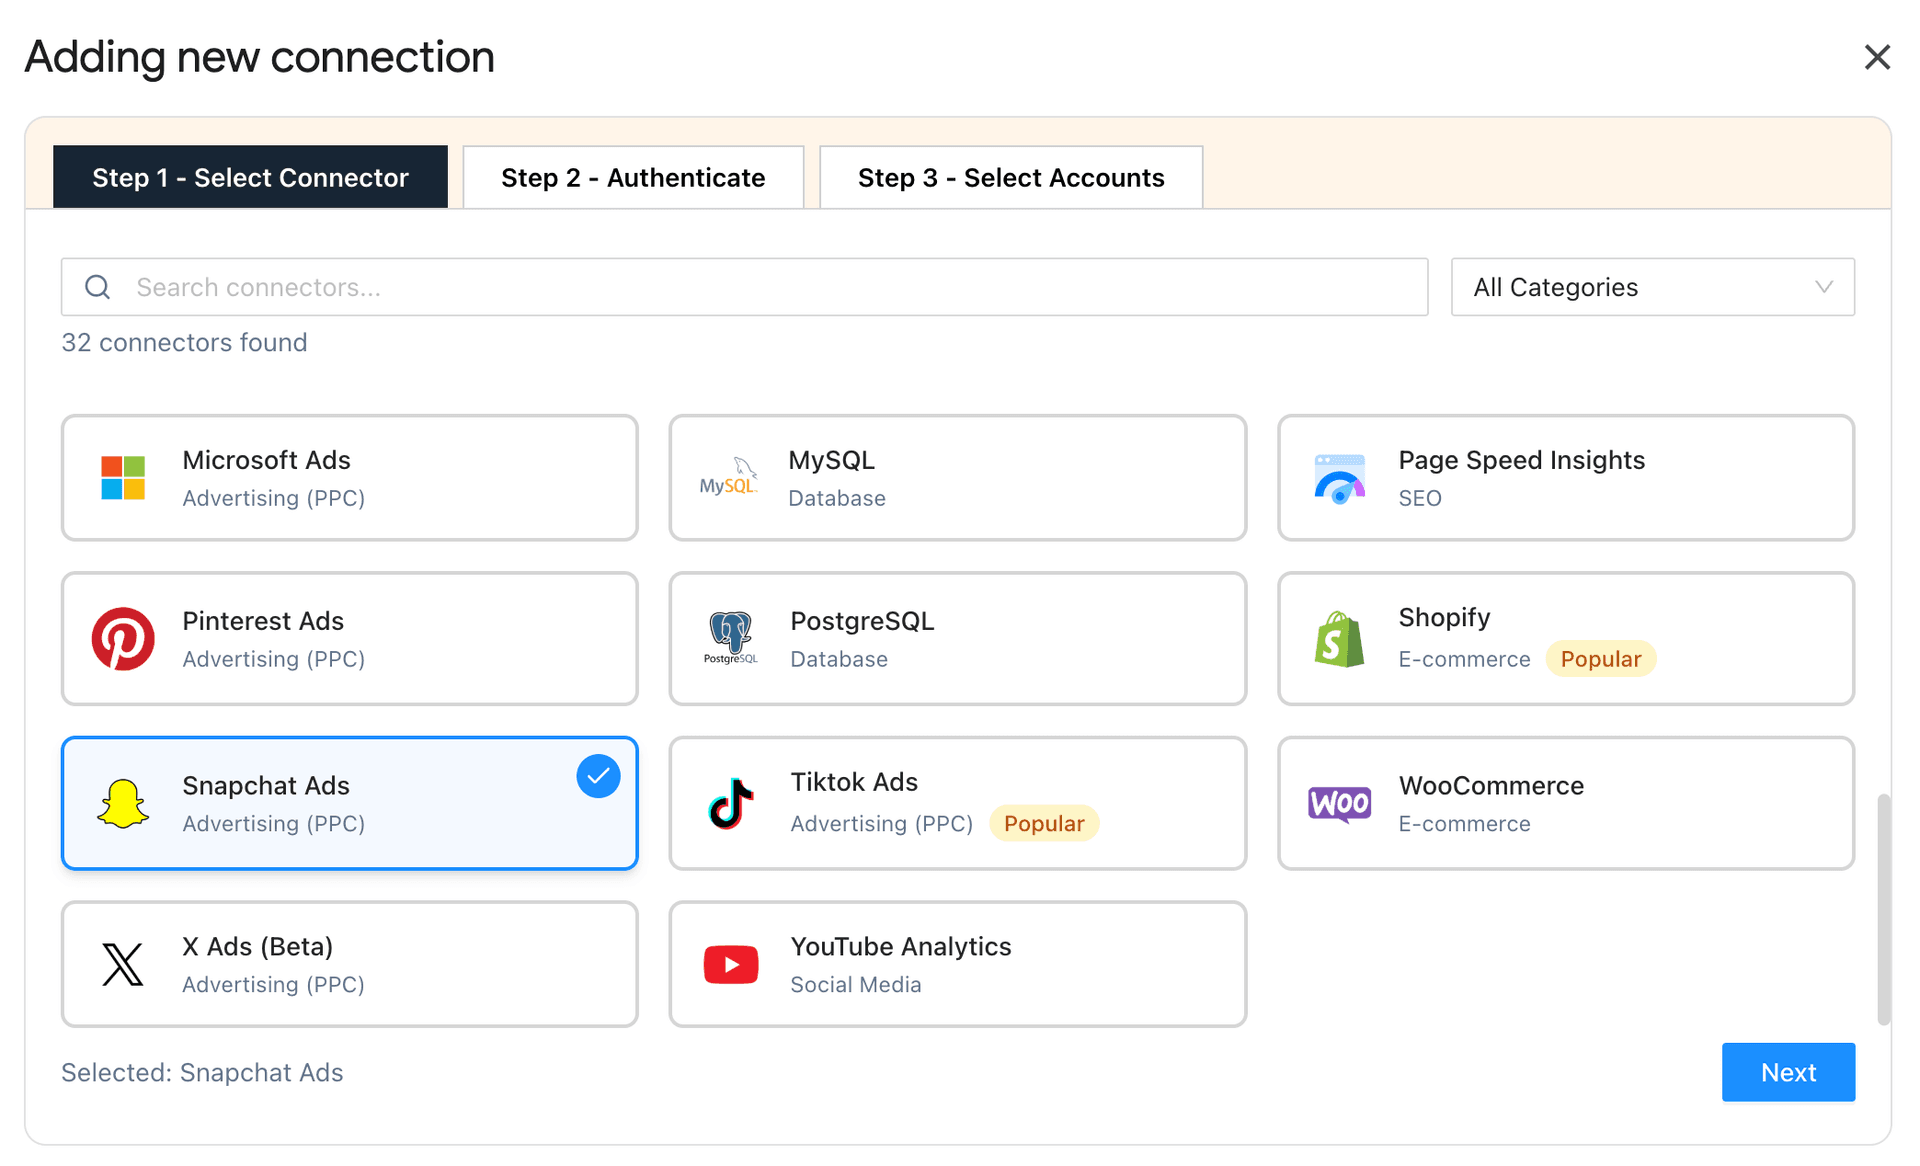Switch to Step 3 - Select Accounts tab
This screenshot has height=1166, width=1920.
[1010, 177]
